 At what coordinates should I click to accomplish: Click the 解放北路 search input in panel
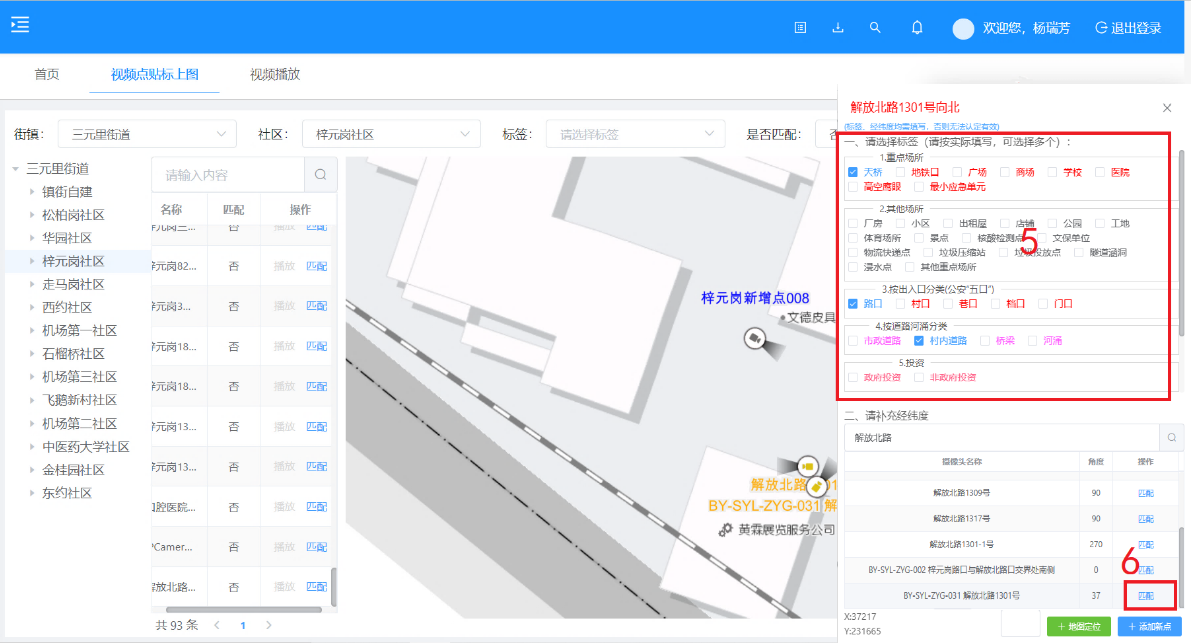click(x=1002, y=437)
